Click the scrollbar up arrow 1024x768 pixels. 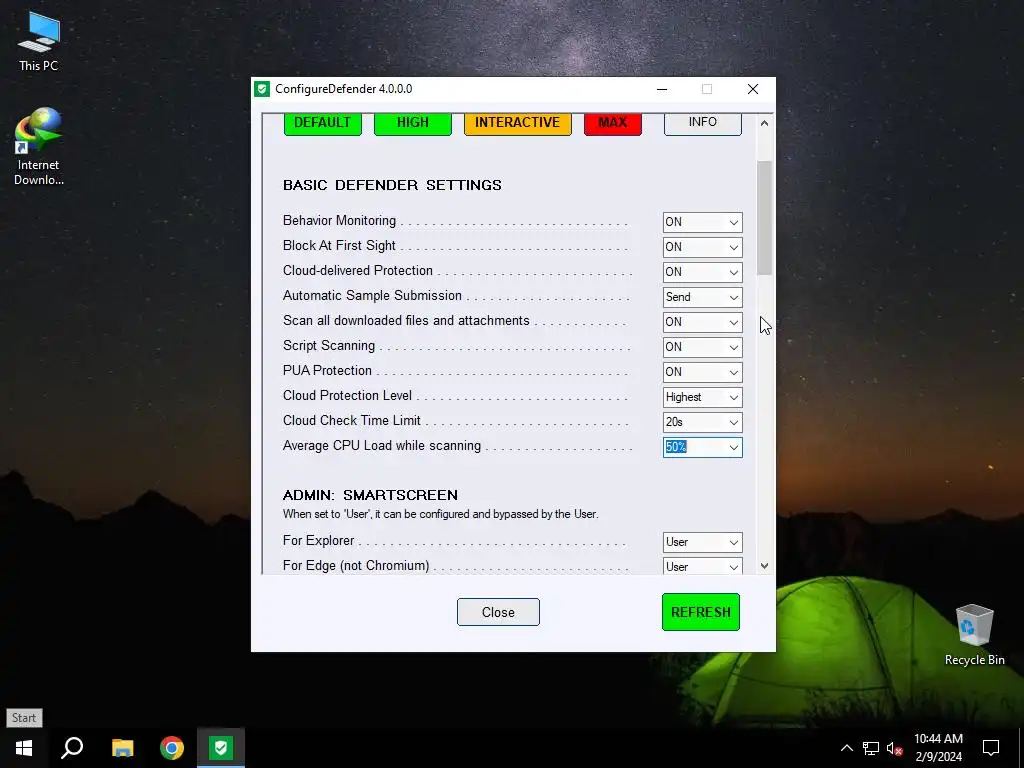(765, 123)
